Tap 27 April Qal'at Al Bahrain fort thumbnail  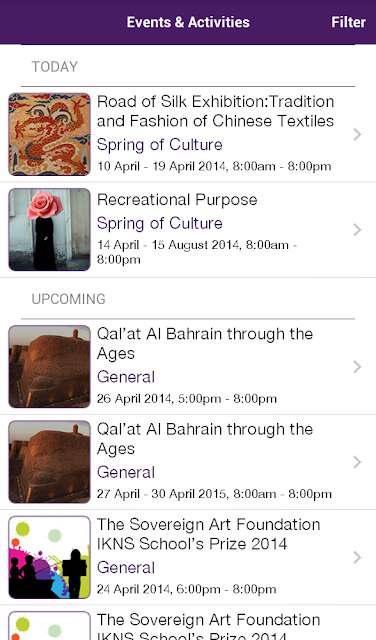pyautogui.click(x=49, y=462)
